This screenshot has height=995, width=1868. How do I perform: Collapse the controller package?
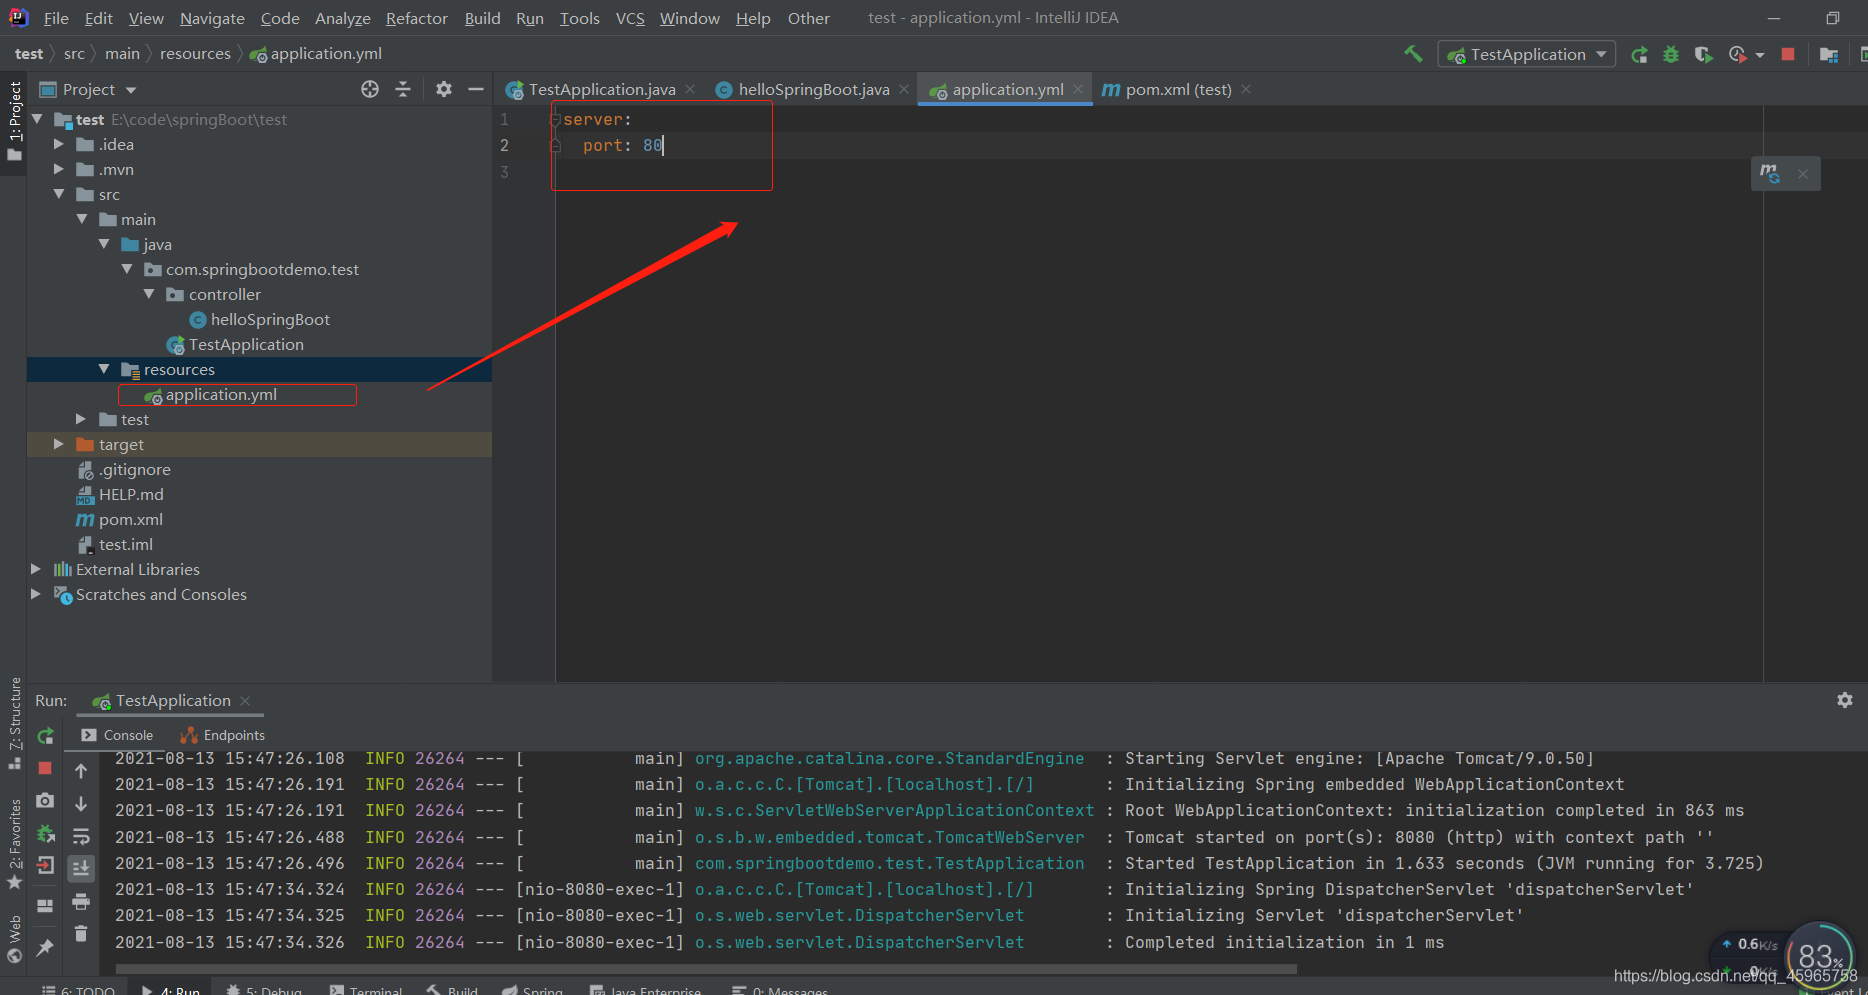149,294
